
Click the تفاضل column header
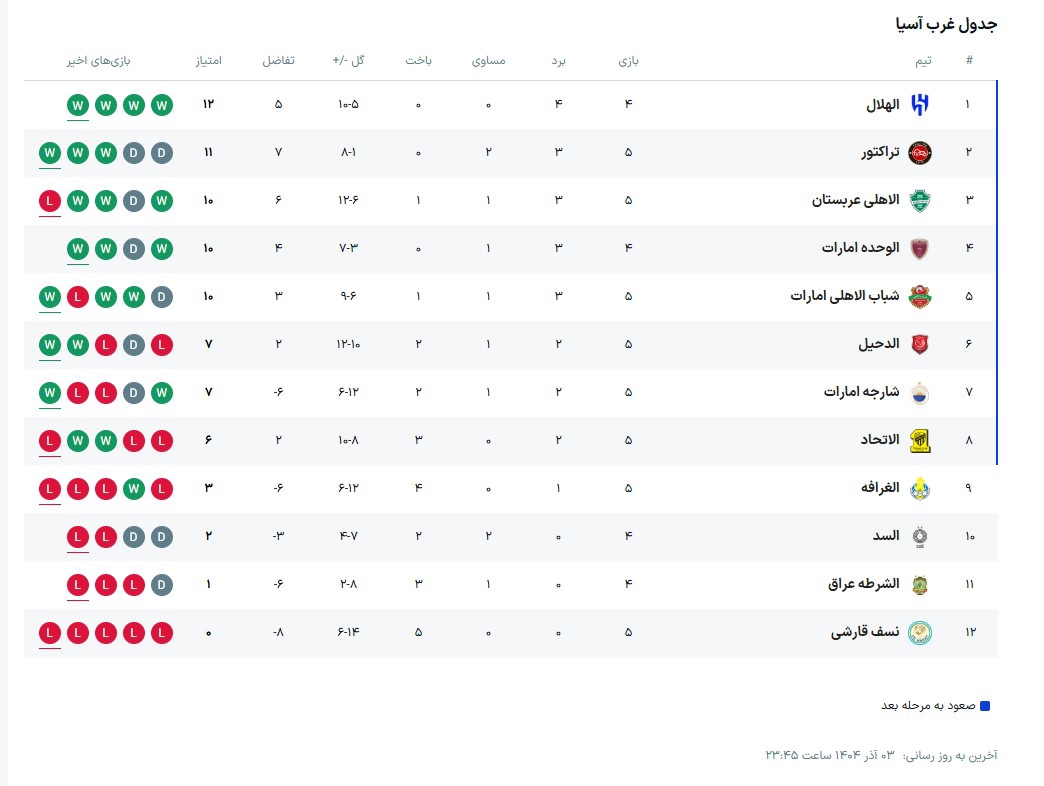click(x=278, y=61)
